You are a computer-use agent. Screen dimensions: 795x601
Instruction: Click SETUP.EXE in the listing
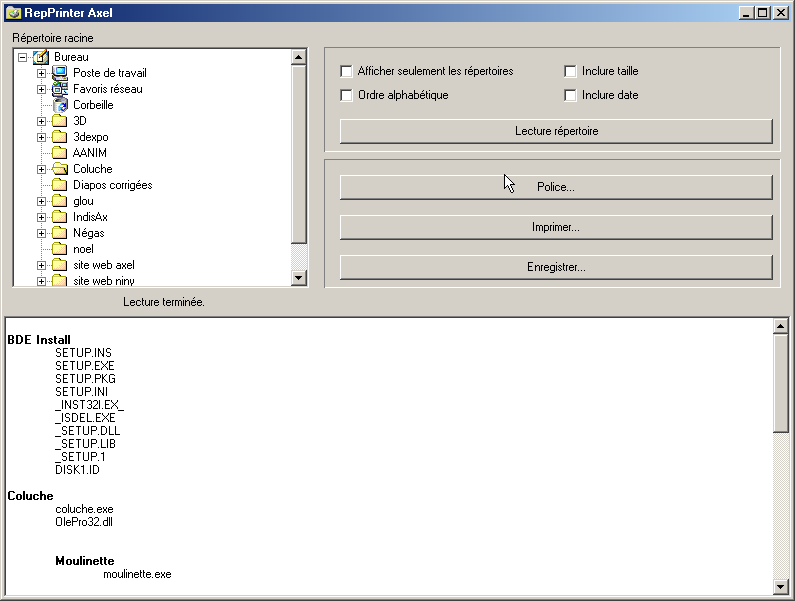point(85,366)
